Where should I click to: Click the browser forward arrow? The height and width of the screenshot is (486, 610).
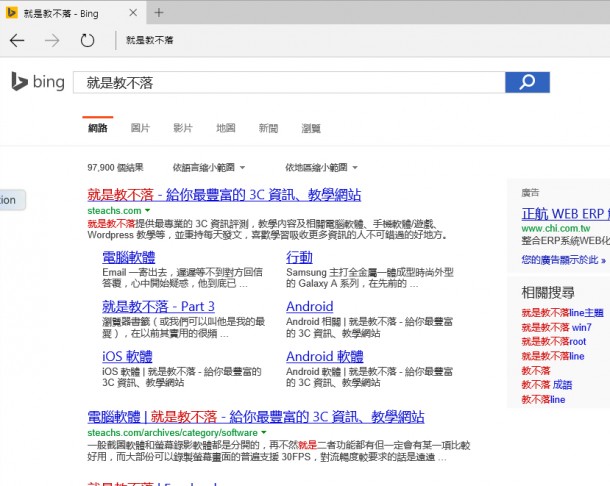pyautogui.click(x=52, y=40)
